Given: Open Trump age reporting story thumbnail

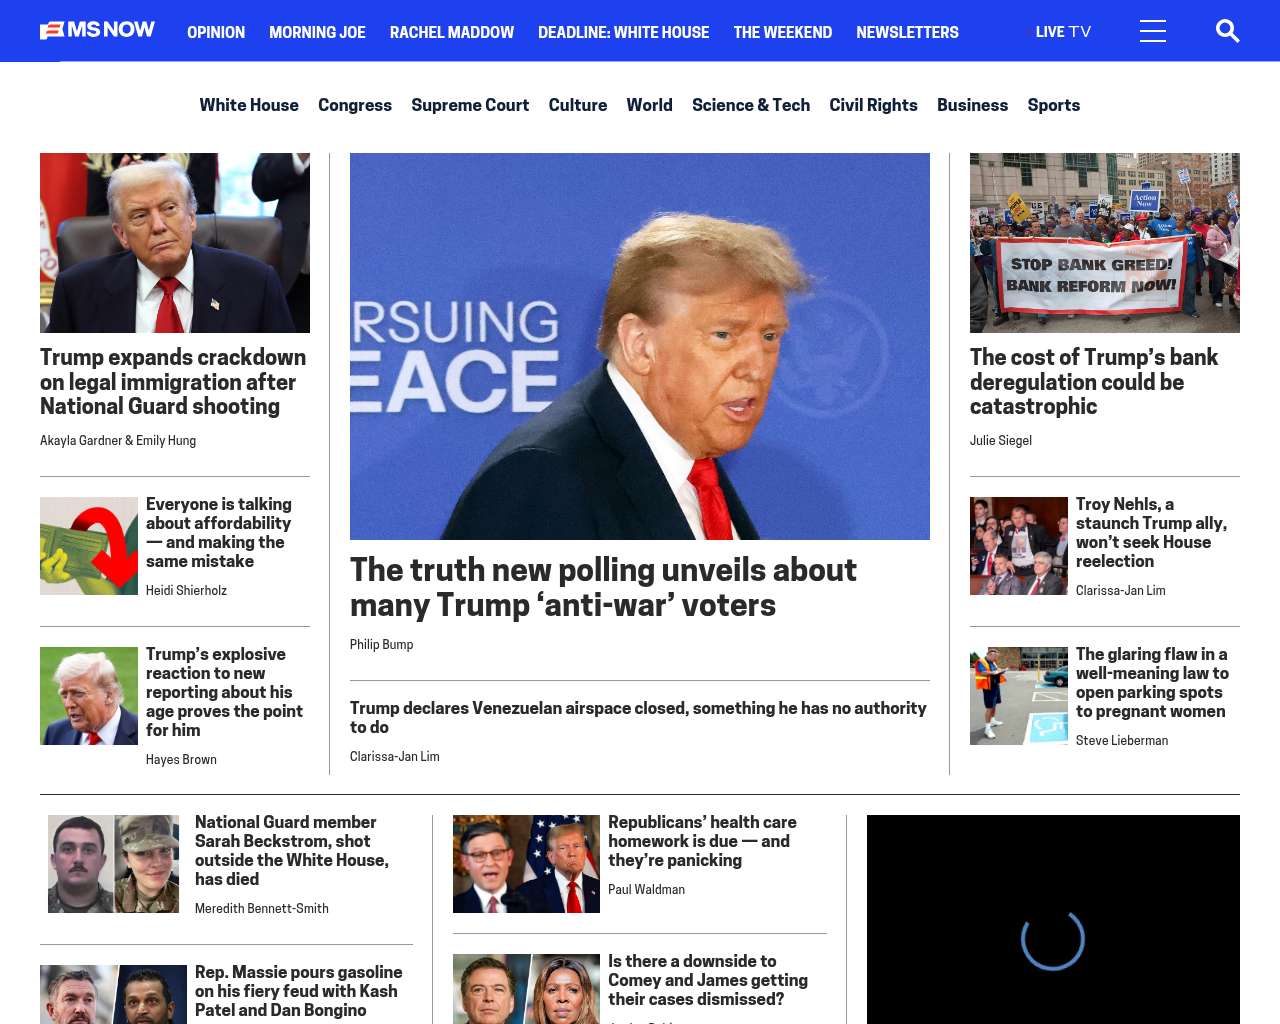Looking at the screenshot, I should click(89, 696).
